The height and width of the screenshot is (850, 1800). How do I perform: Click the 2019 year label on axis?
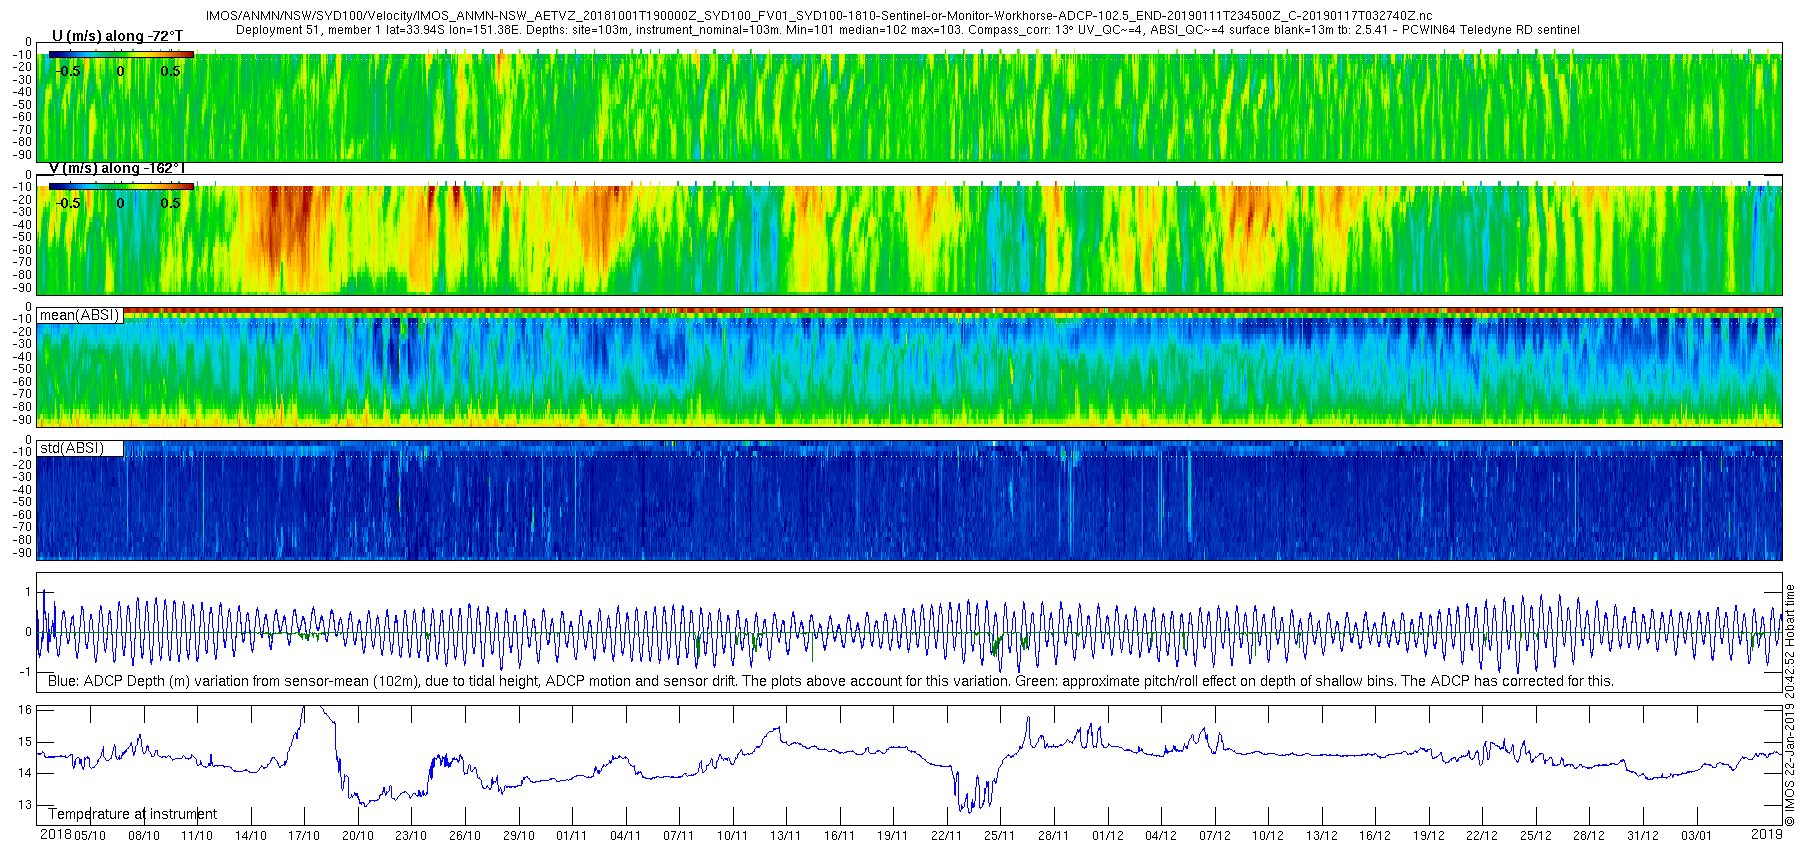click(x=1767, y=834)
